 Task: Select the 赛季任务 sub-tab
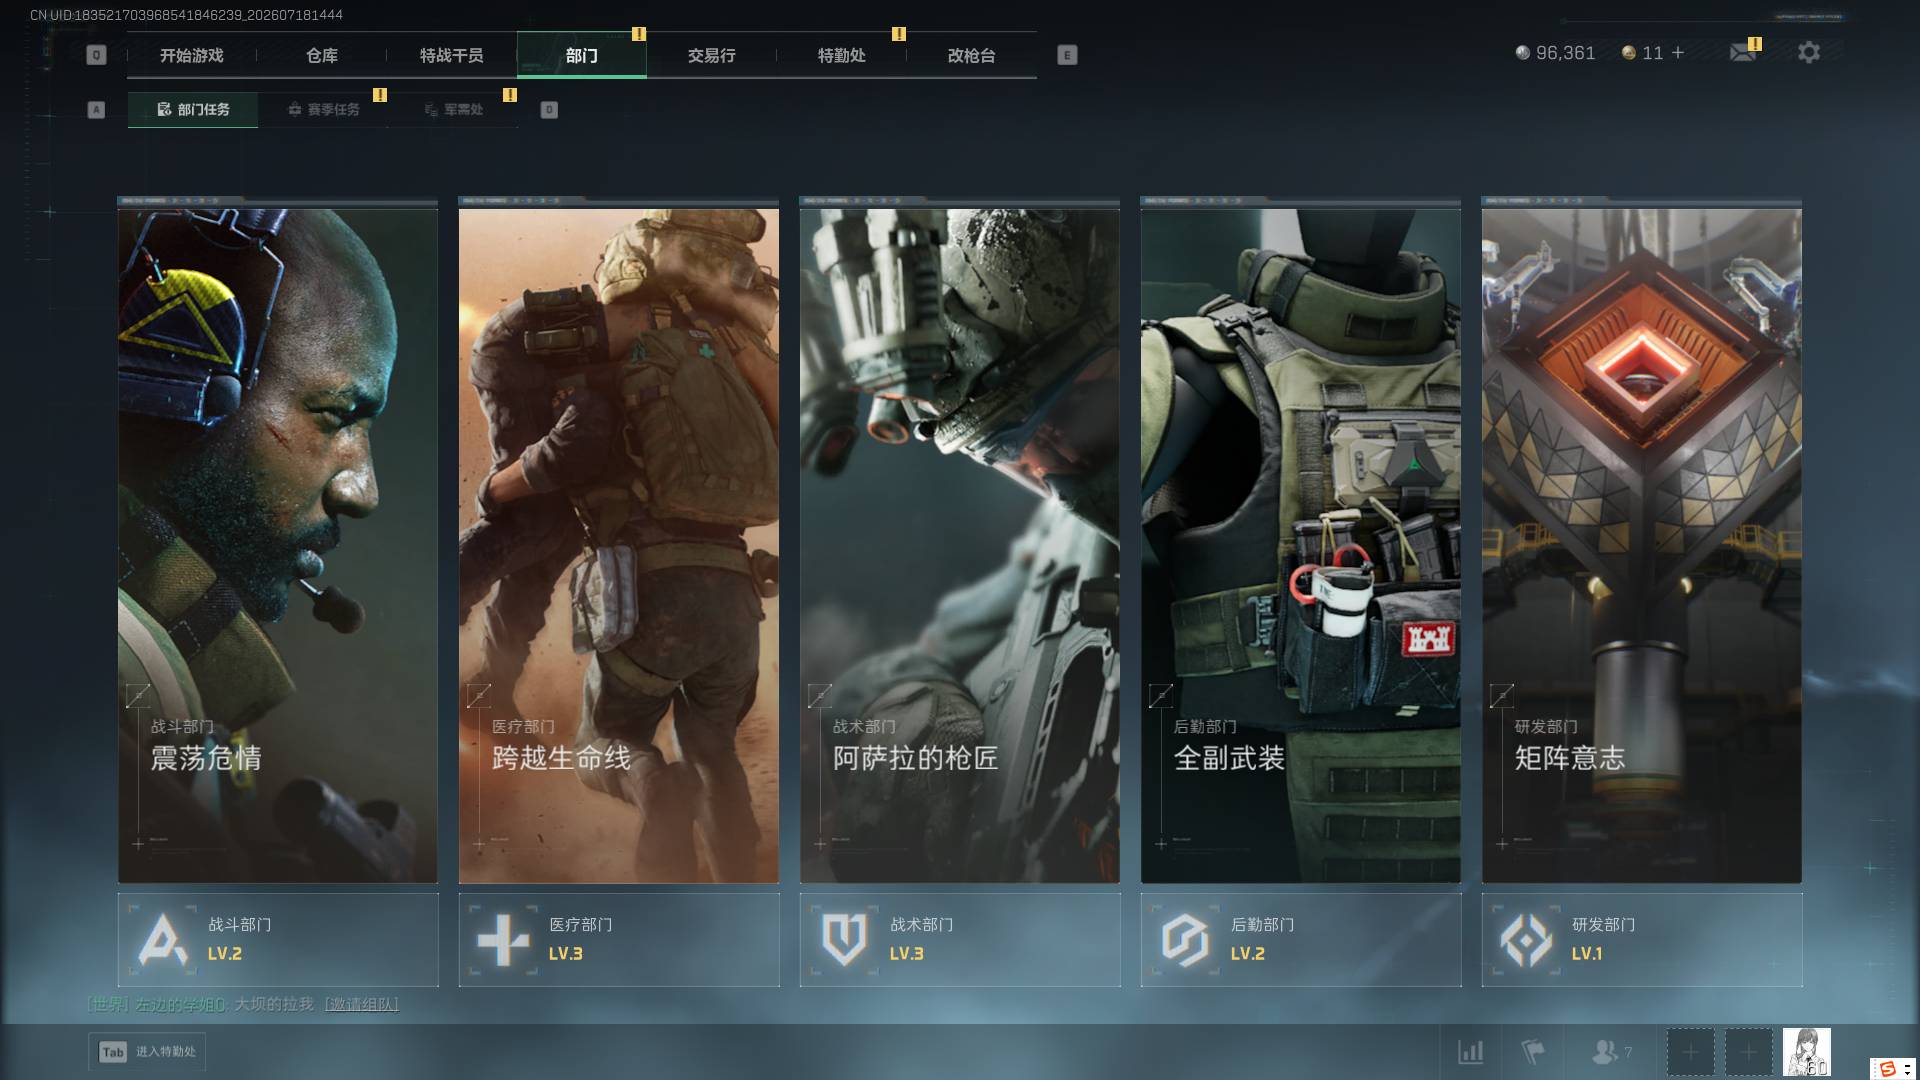(x=323, y=109)
